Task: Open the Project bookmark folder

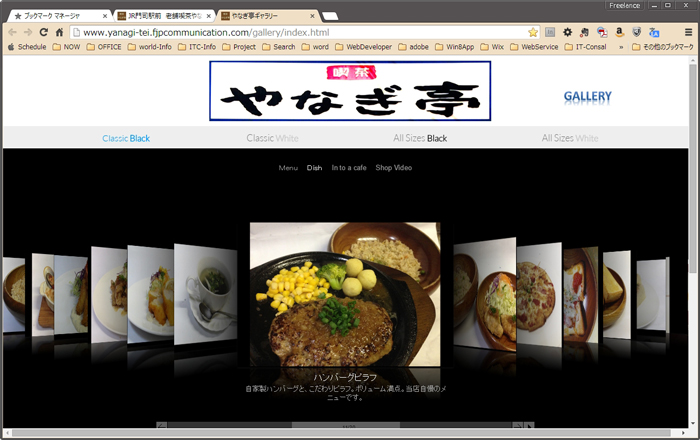Action: coord(239,47)
